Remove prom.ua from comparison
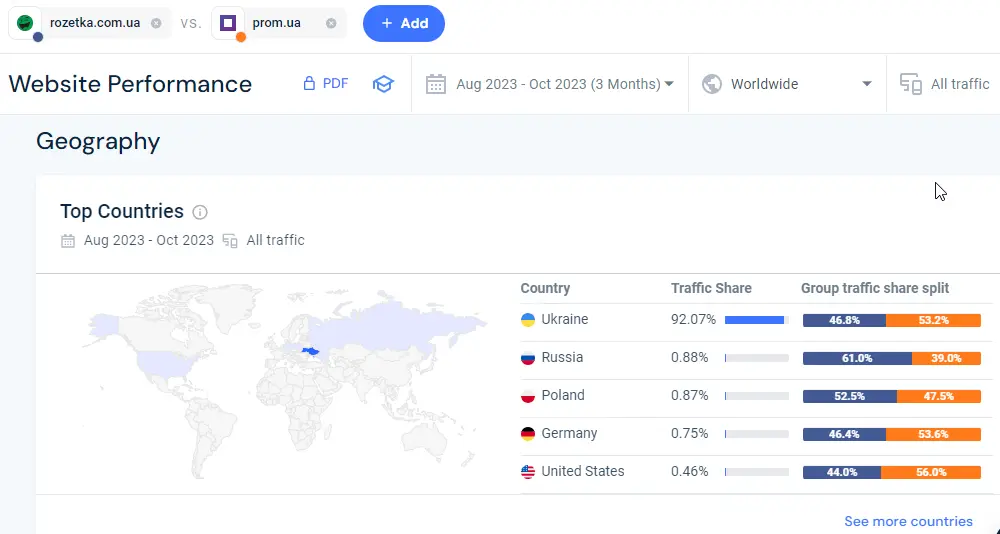This screenshot has width=1000, height=534. (331, 24)
